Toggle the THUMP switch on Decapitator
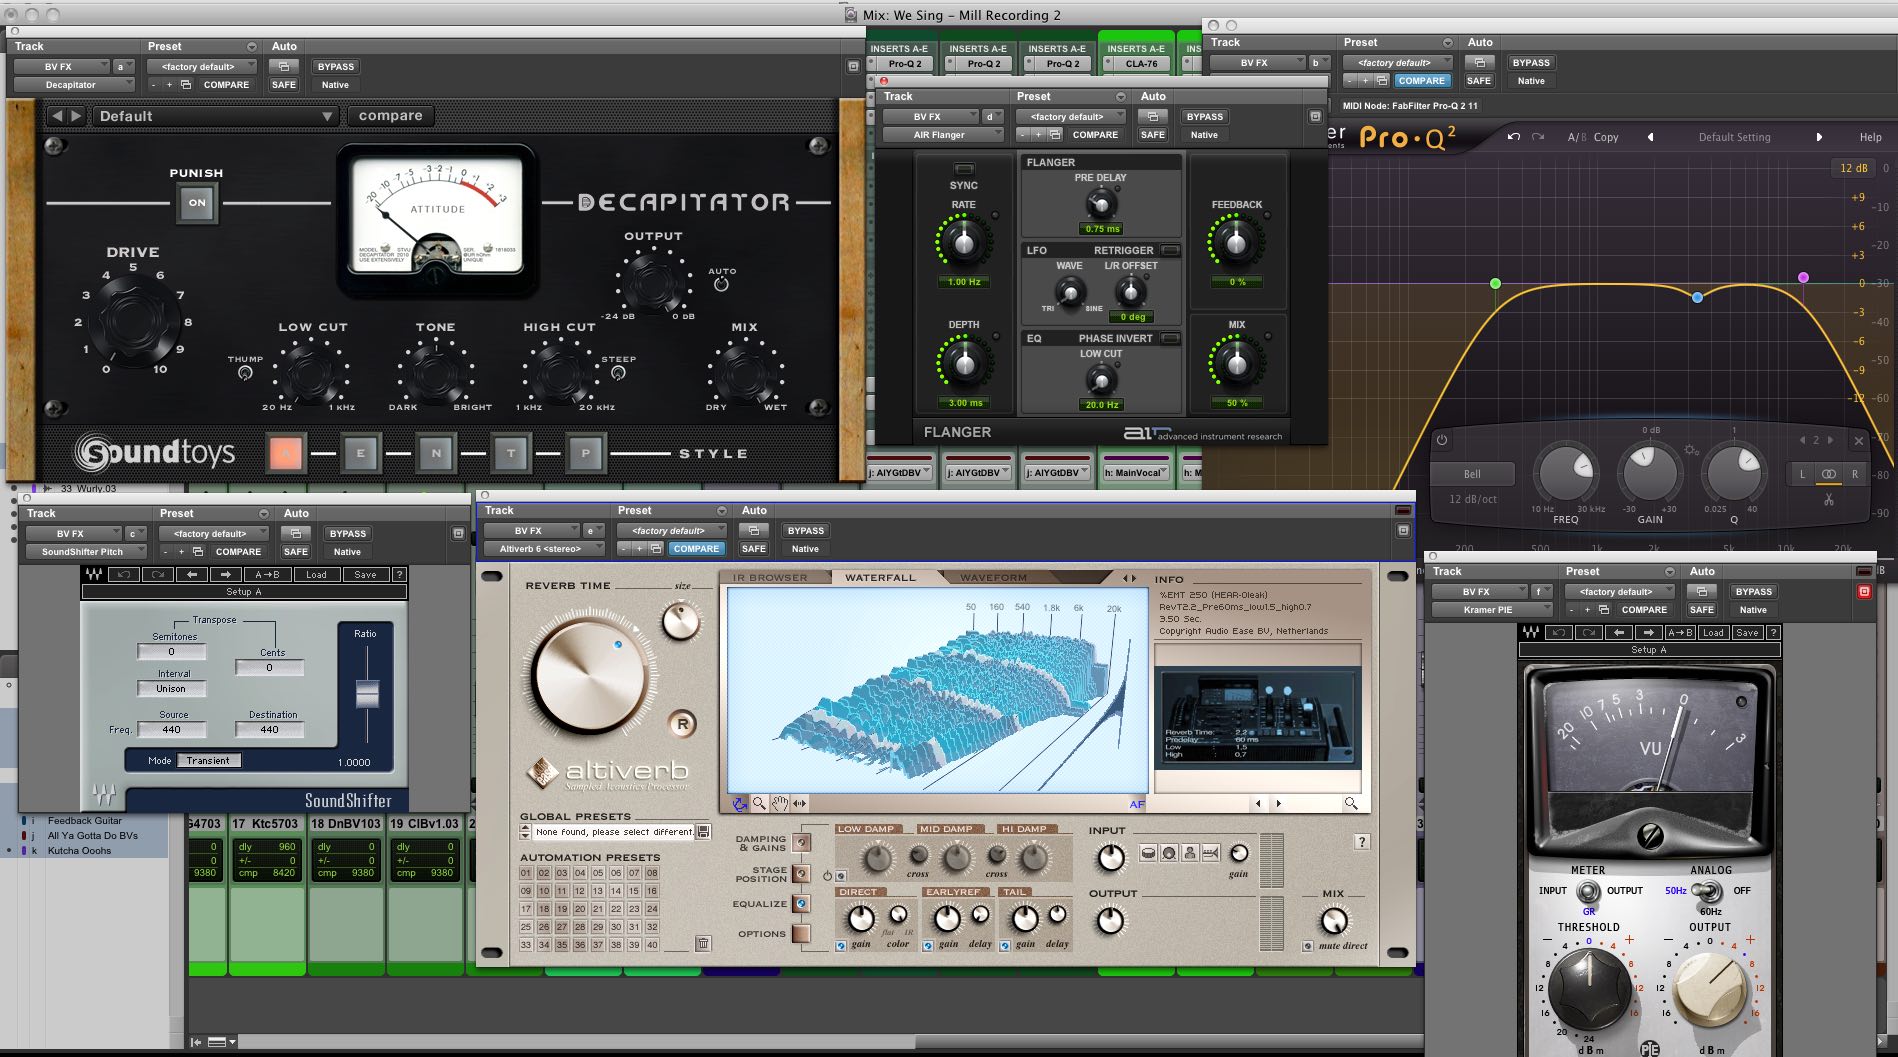The image size is (1898, 1057). click(x=245, y=373)
